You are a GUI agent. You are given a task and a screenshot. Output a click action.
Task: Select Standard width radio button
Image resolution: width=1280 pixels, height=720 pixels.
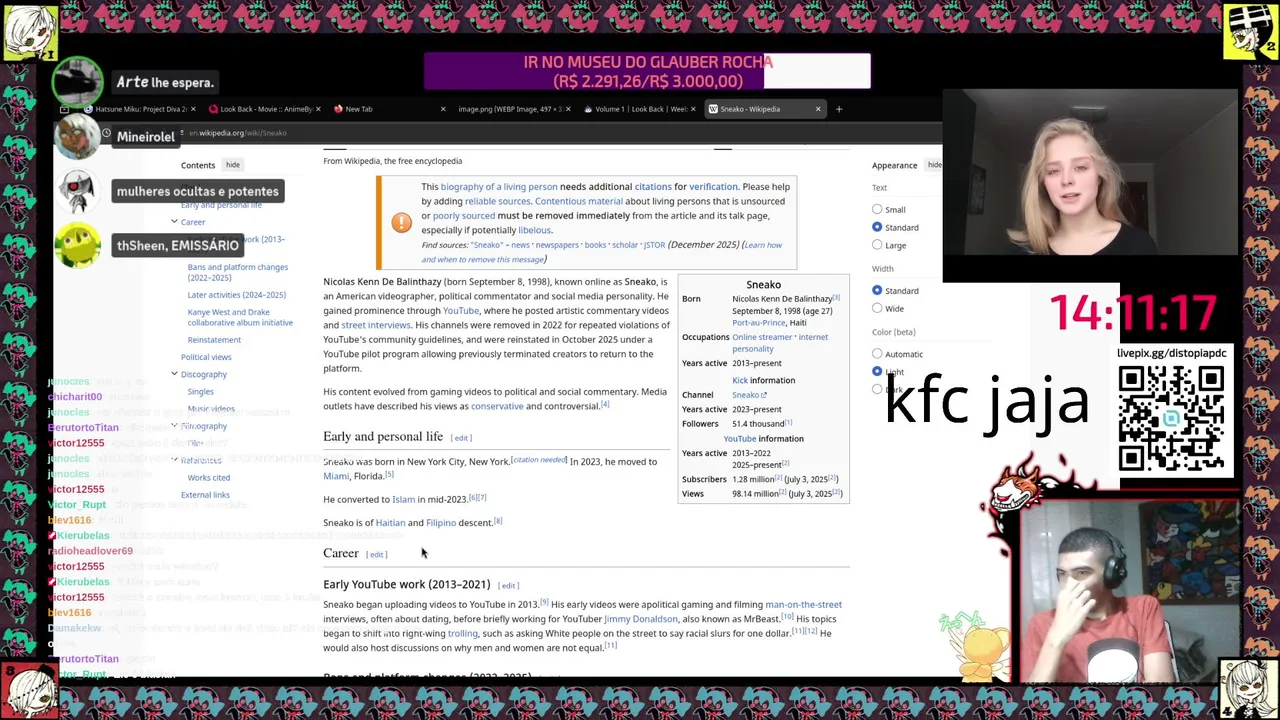coord(877,290)
